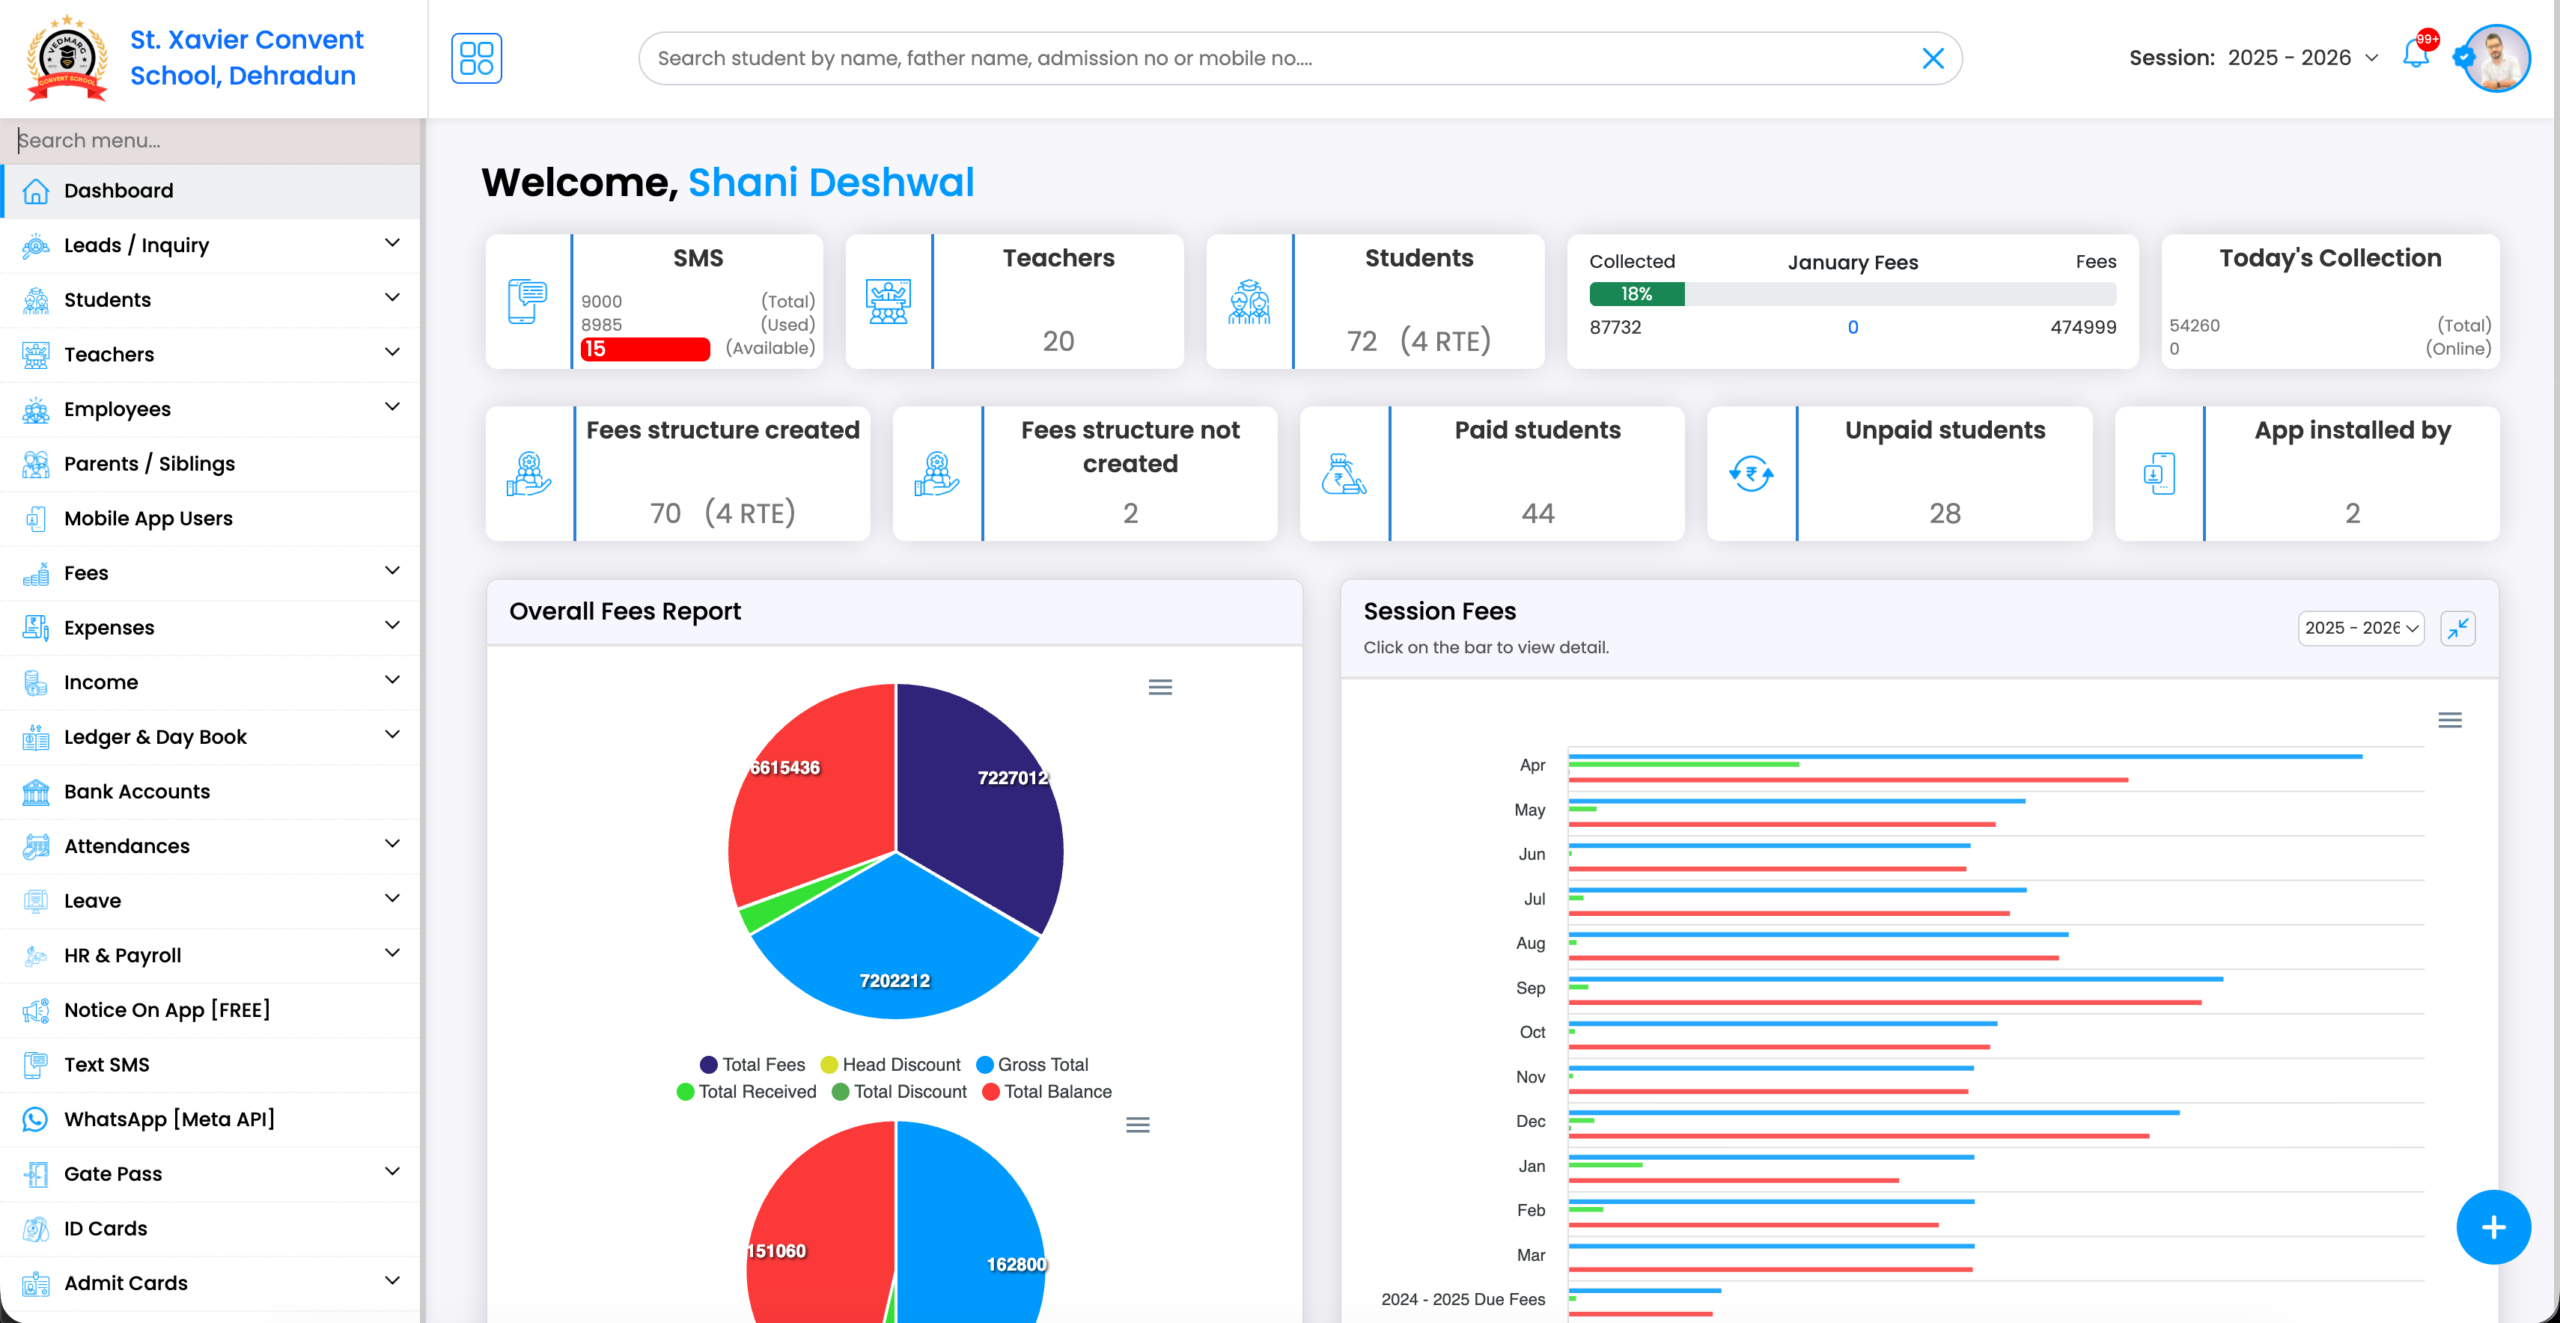Open the Mobile App Users sidebar icon
Image resolution: width=2560 pixels, height=1323 pixels.
pos(35,518)
